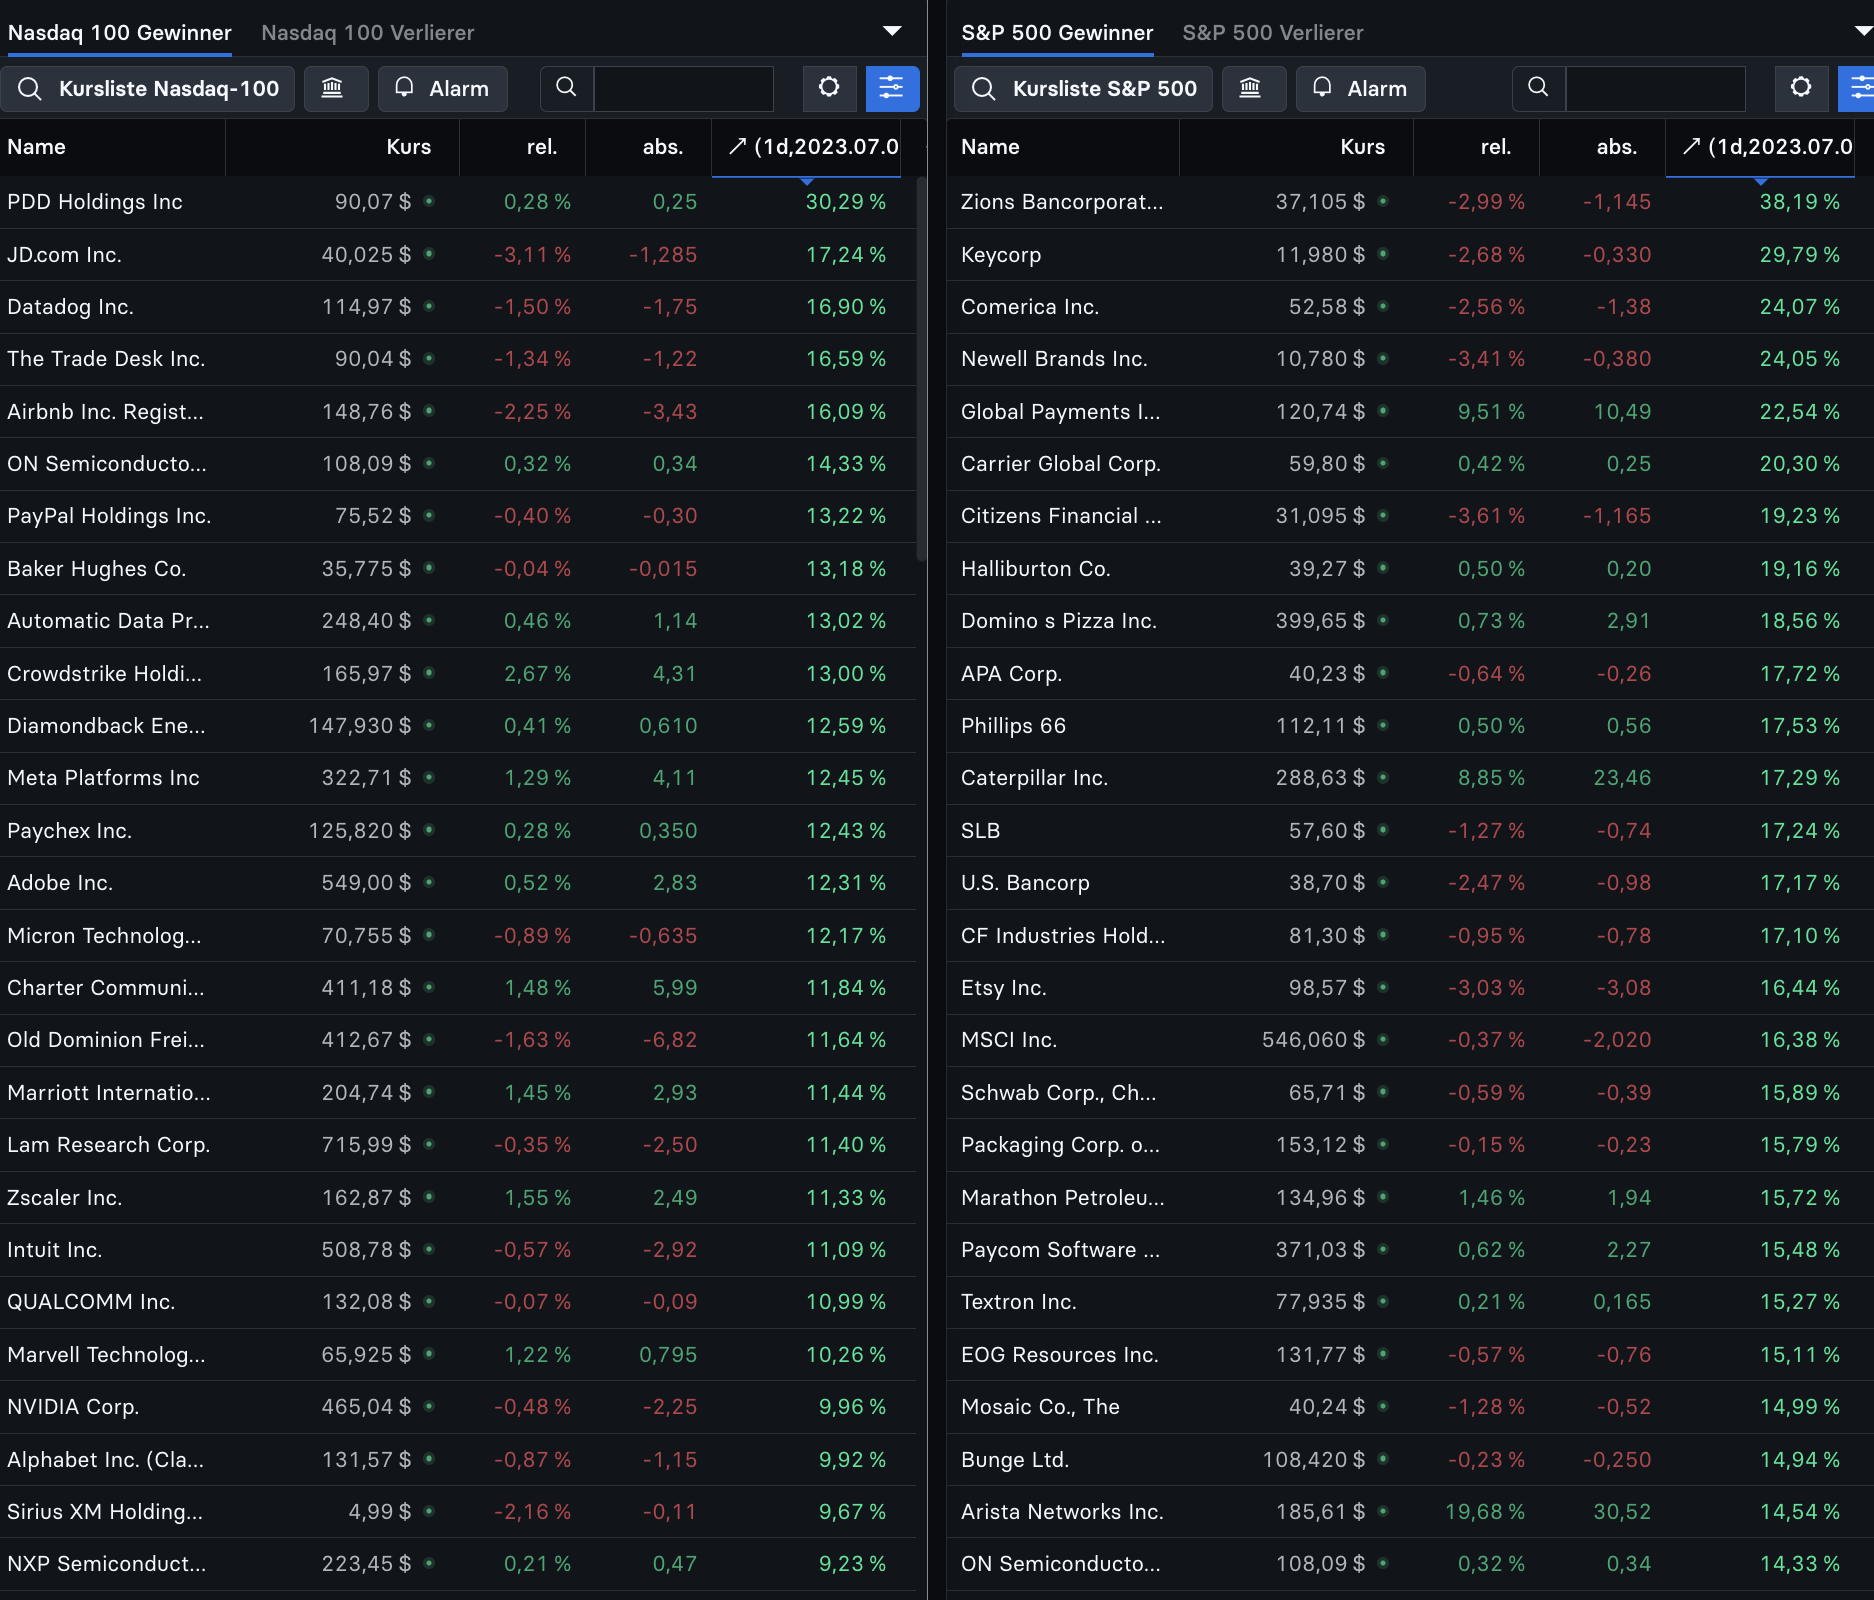The image size is (1874, 1600).
Task: Click the 38,19 % performance value
Action: 1800,202
